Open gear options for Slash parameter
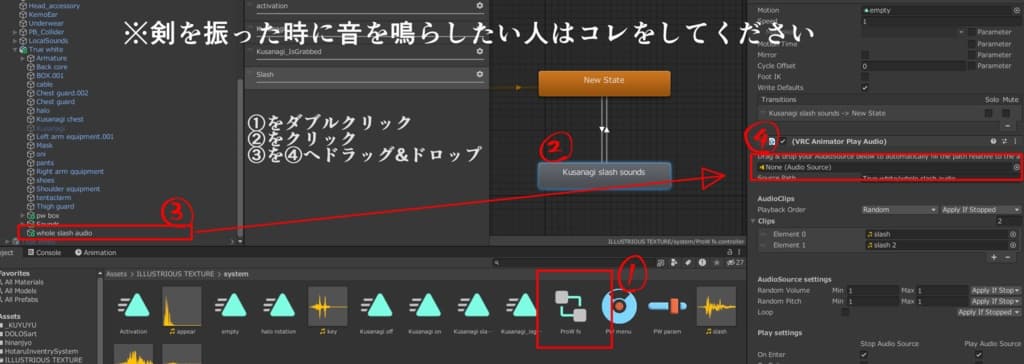 point(479,74)
